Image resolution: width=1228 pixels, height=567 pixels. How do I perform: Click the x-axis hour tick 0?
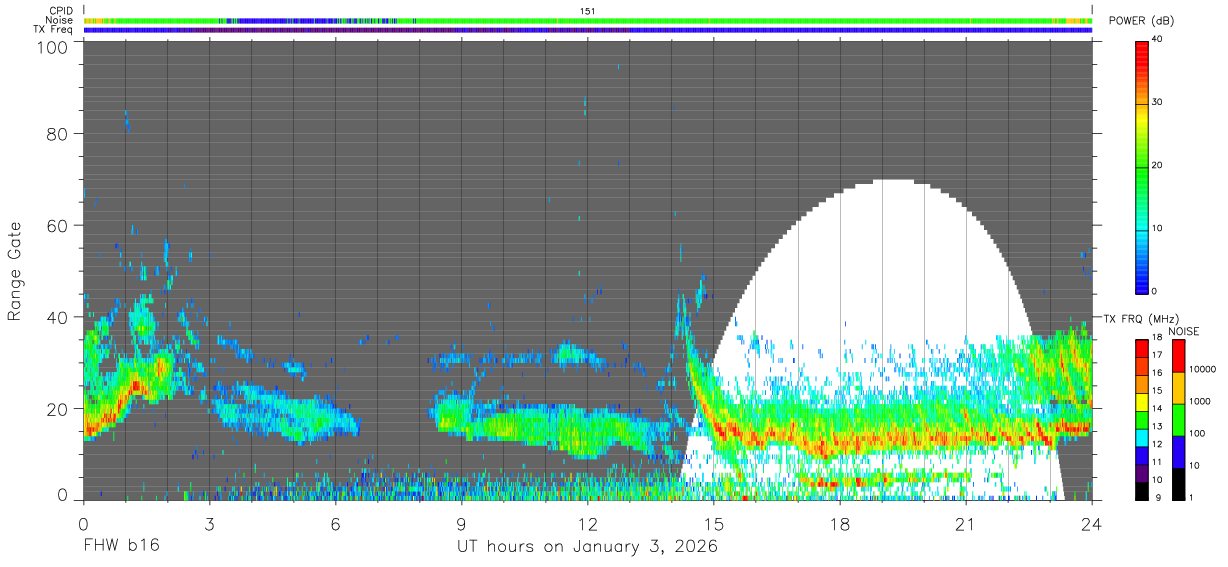pos(83,523)
